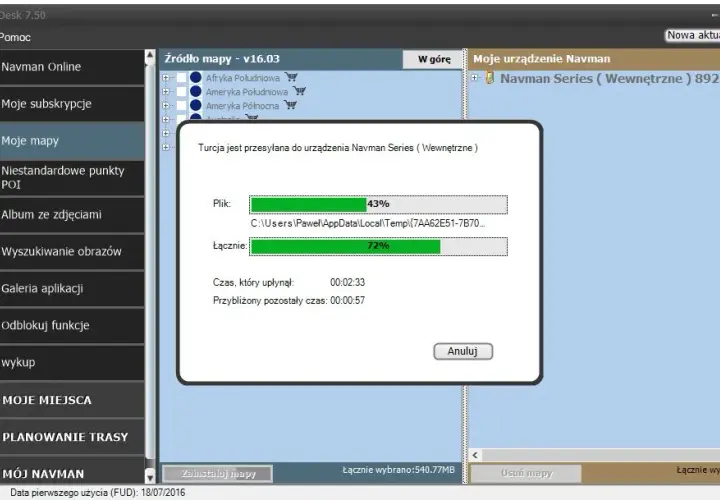The image size is (720, 500).
Task: Click the Navman Series device icon
Action: (490, 78)
